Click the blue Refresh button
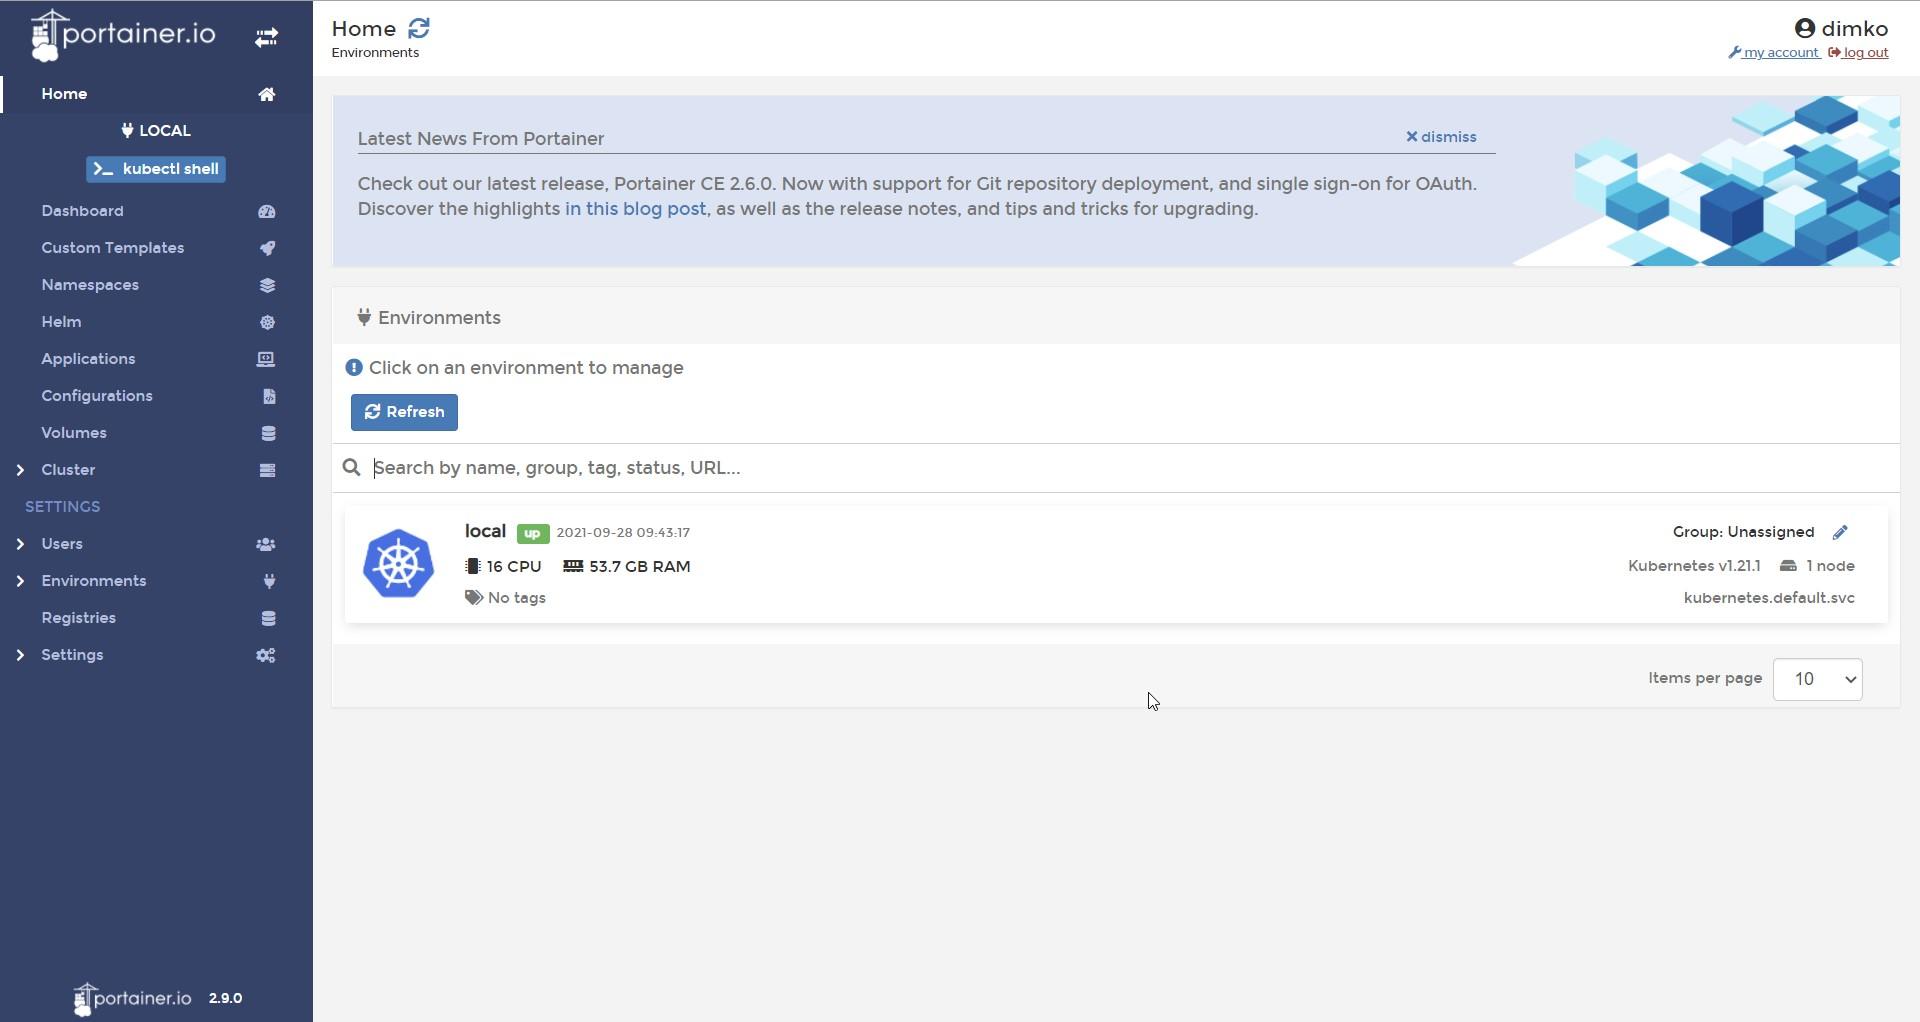Viewport: 1920px width, 1022px height. (404, 412)
